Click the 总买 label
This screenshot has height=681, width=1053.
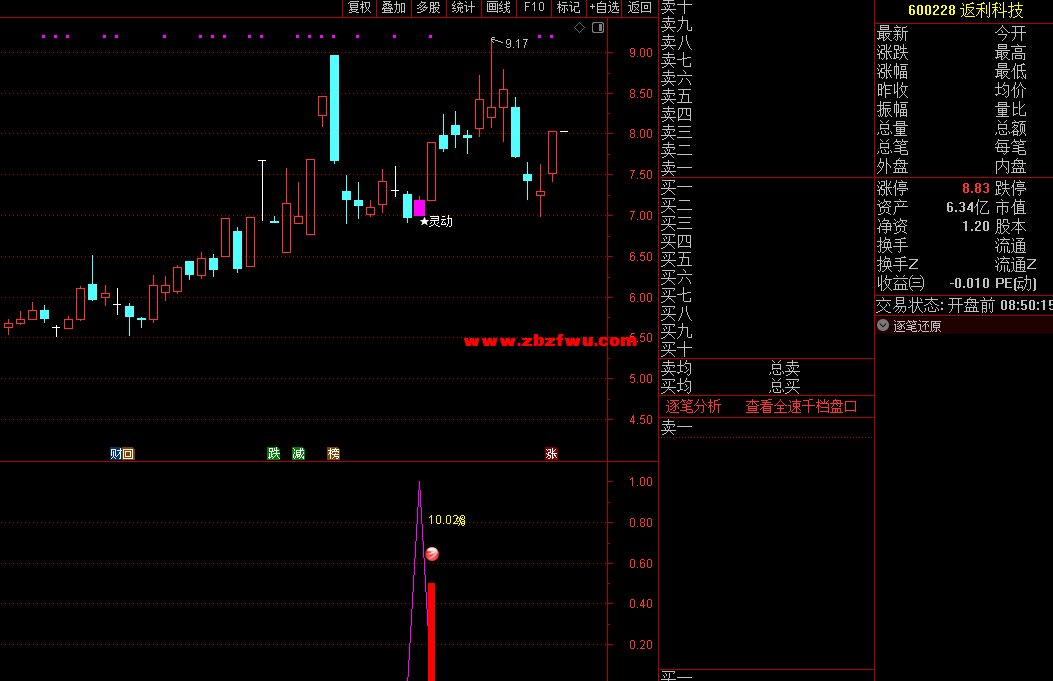[784, 386]
